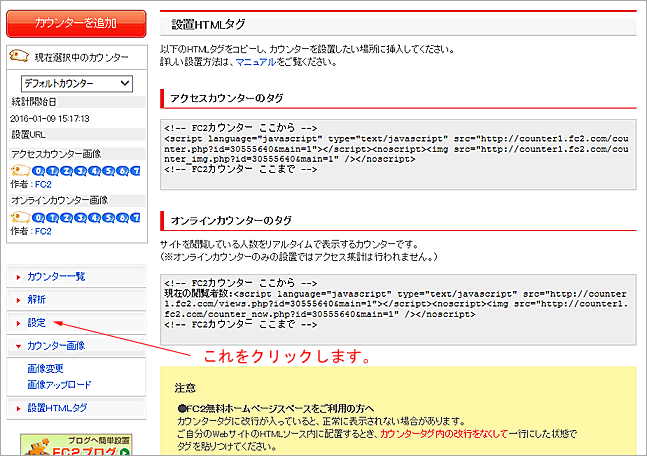Click the 統計開始日 label
Image resolution: width=647 pixels, height=456 pixels.
click(34, 102)
